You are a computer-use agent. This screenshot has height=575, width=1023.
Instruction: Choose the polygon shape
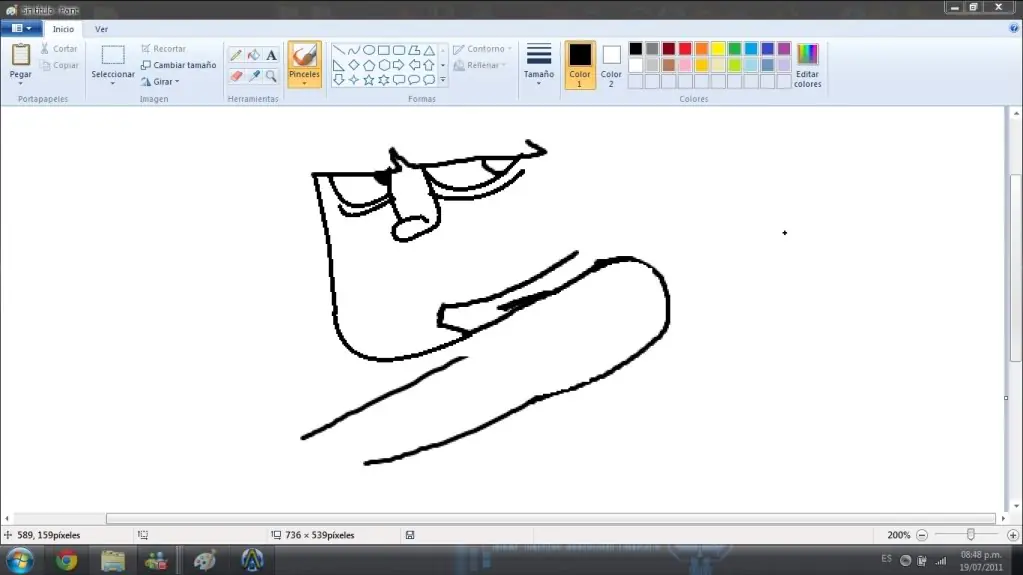[414, 50]
